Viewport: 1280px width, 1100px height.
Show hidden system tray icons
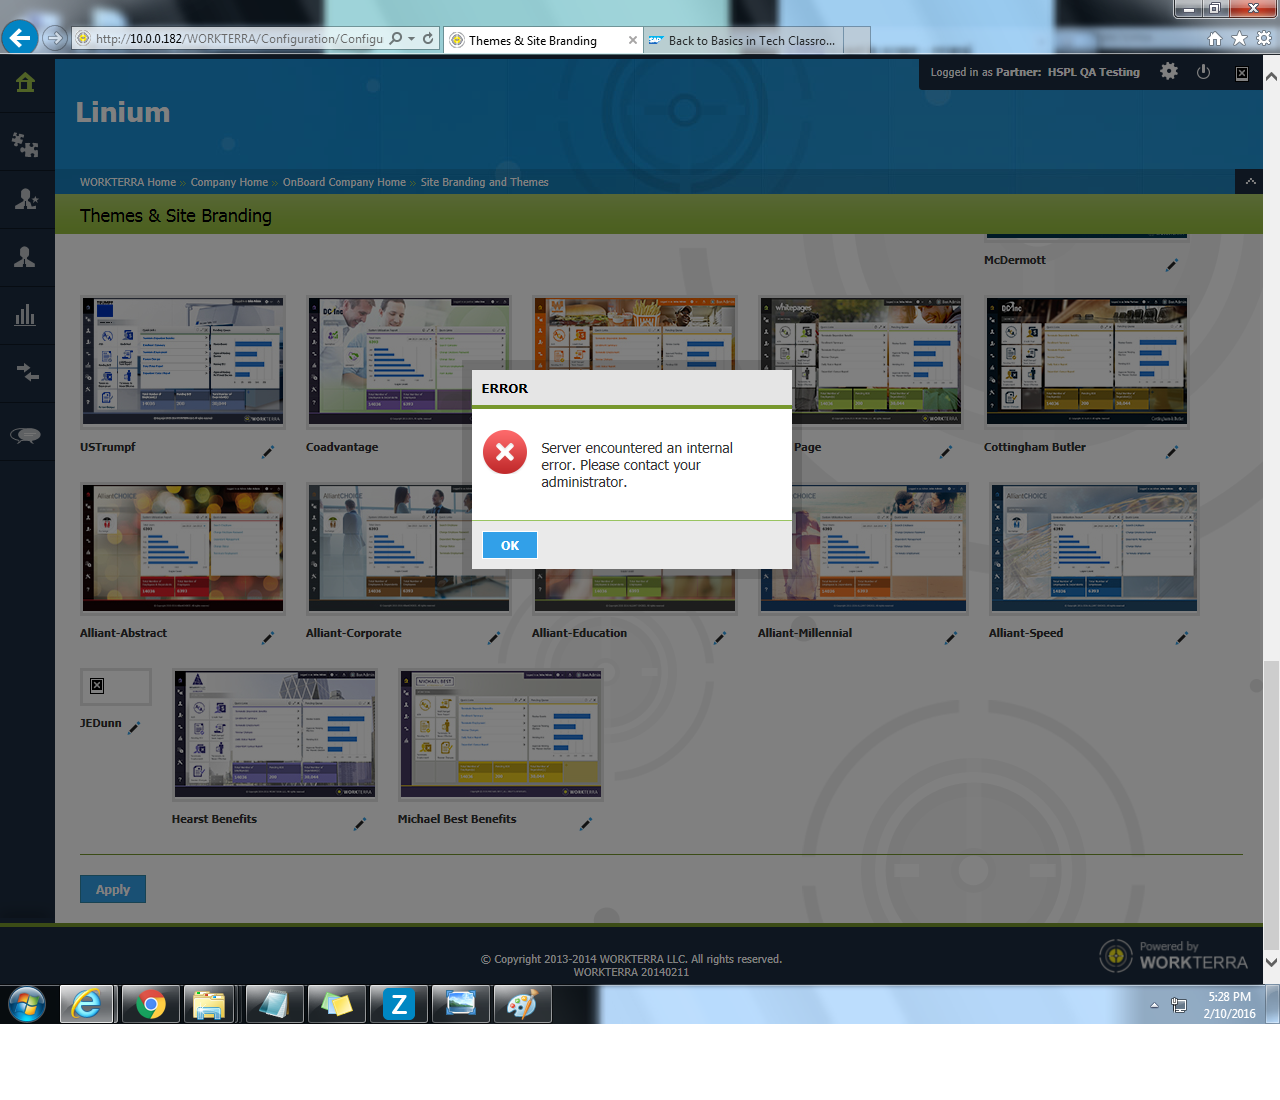(x=1154, y=1005)
